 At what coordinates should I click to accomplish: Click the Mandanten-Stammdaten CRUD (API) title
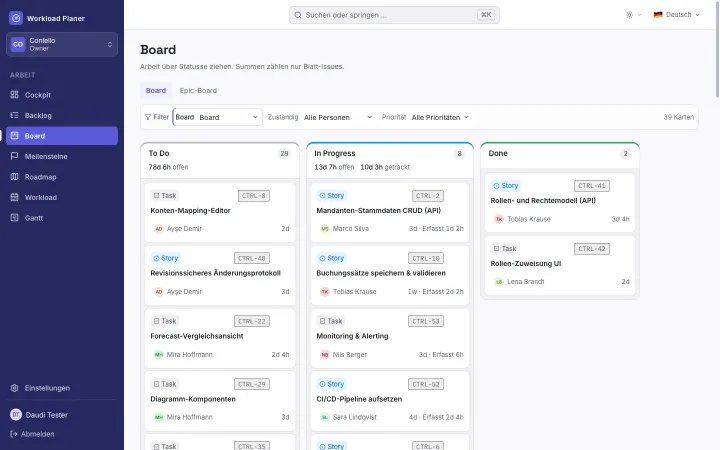point(378,210)
